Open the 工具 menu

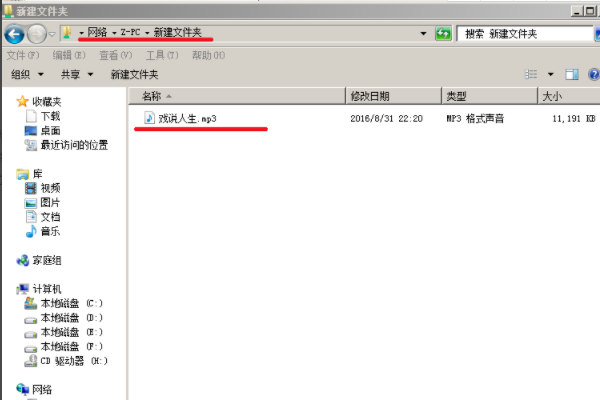point(158,55)
